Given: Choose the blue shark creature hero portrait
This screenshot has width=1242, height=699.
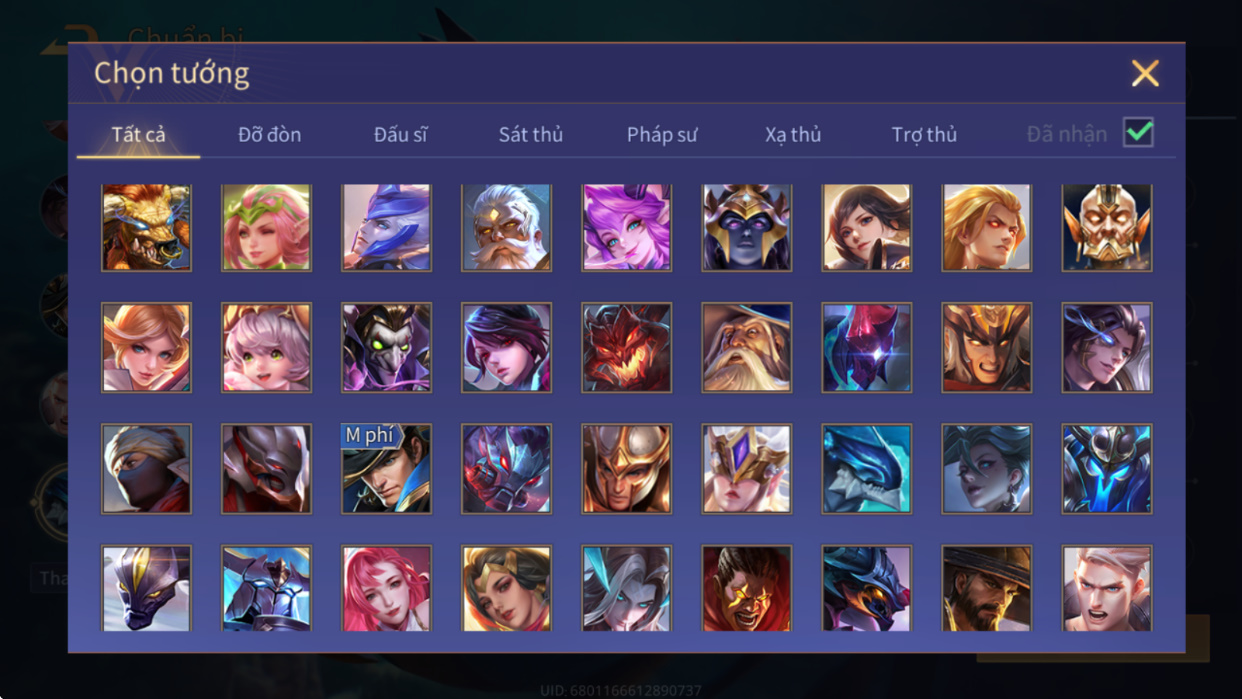Looking at the screenshot, I should [866, 468].
